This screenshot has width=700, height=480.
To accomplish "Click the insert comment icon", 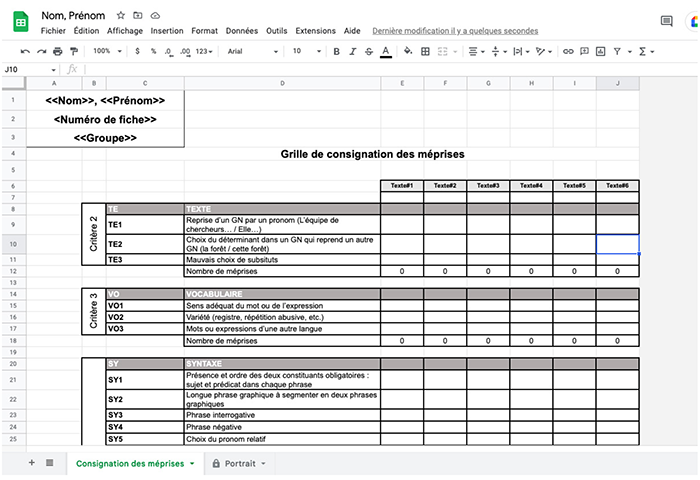I will click(584, 51).
